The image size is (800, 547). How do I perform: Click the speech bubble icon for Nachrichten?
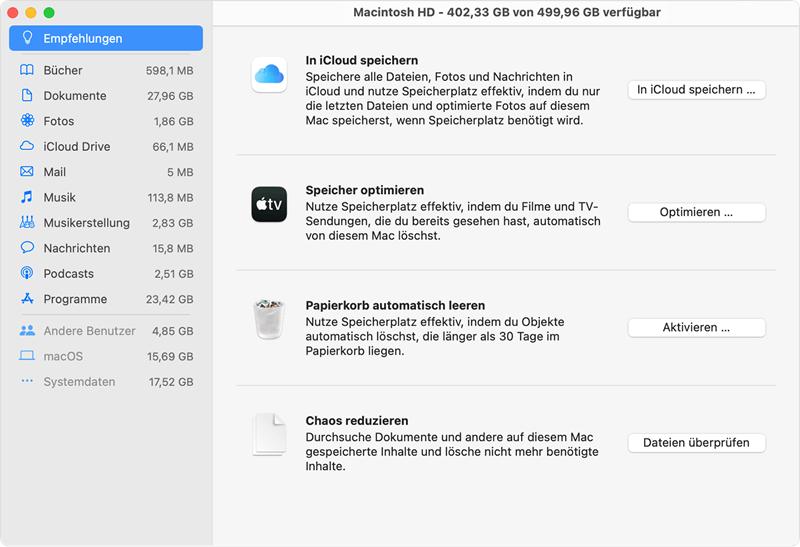(x=27, y=248)
